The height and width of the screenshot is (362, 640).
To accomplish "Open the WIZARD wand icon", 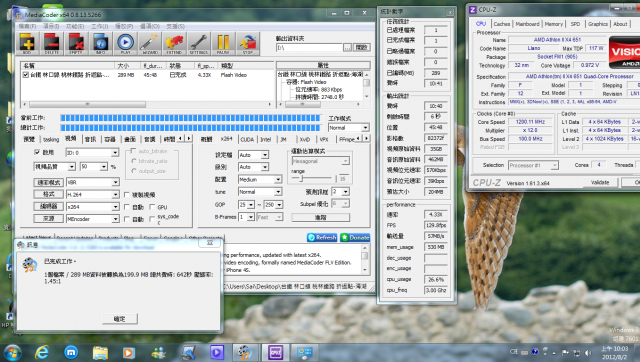I will (150, 44).
